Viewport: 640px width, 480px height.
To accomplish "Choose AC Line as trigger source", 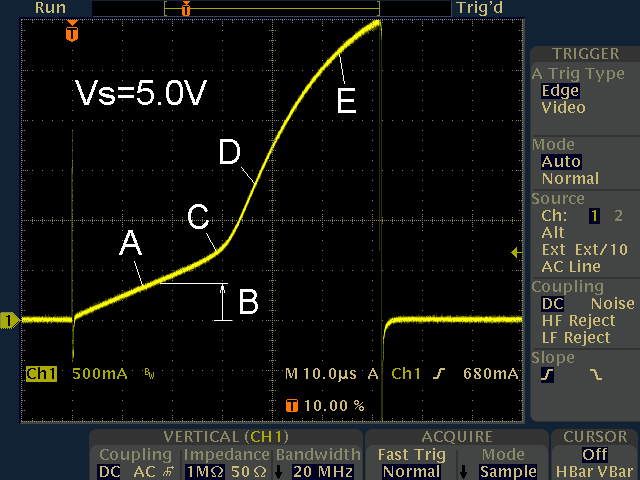I will (571, 267).
